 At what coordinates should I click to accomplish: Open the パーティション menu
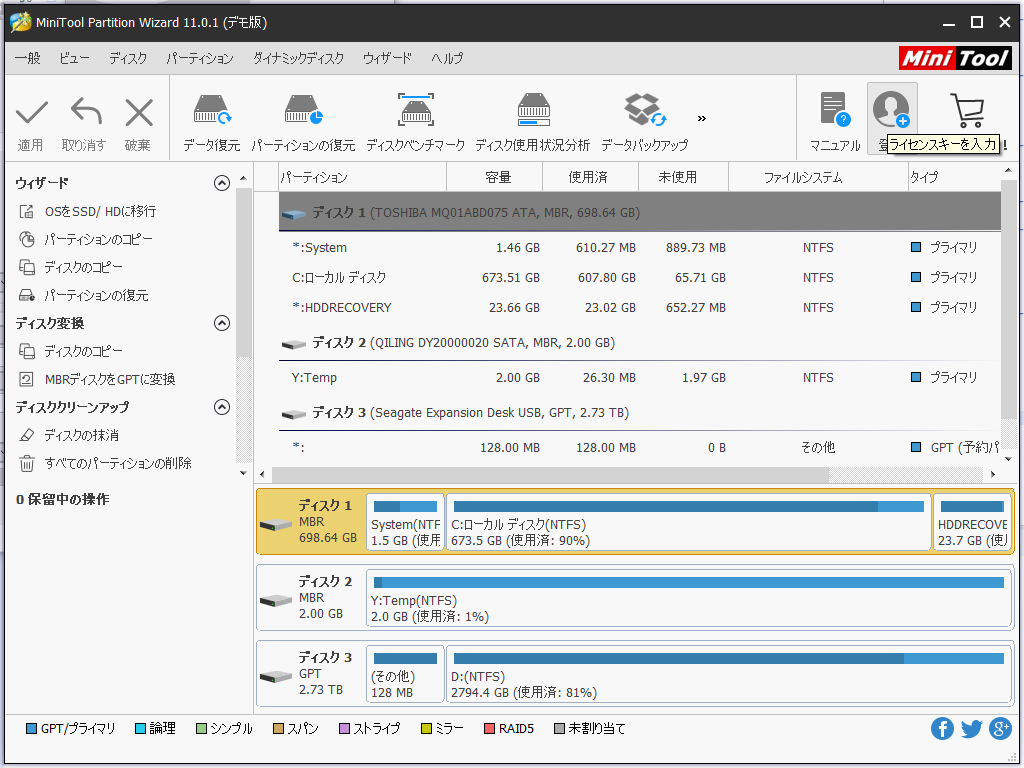click(x=200, y=58)
